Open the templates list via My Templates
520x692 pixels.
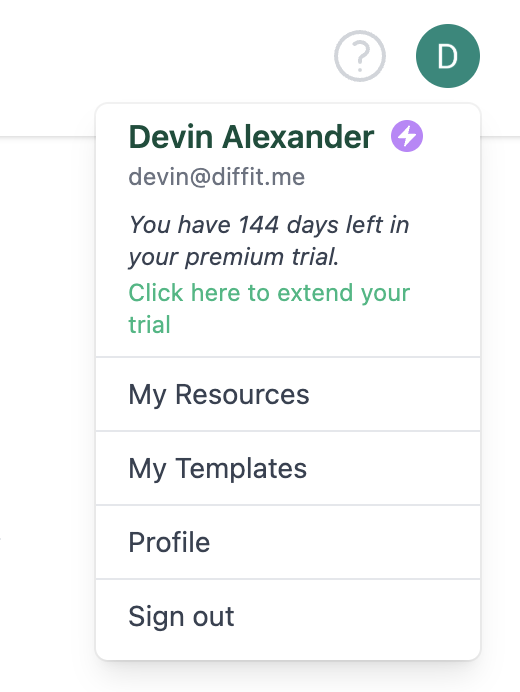tap(288, 468)
